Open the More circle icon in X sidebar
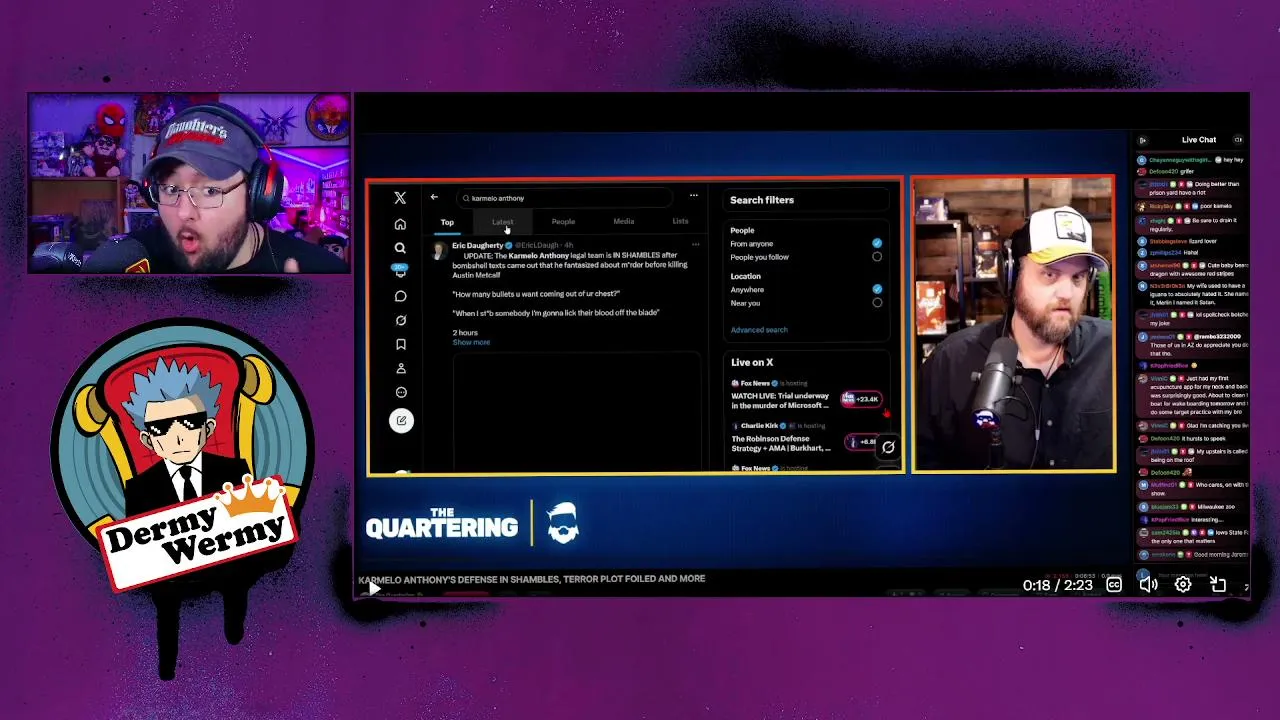The image size is (1280, 720). pyautogui.click(x=400, y=392)
